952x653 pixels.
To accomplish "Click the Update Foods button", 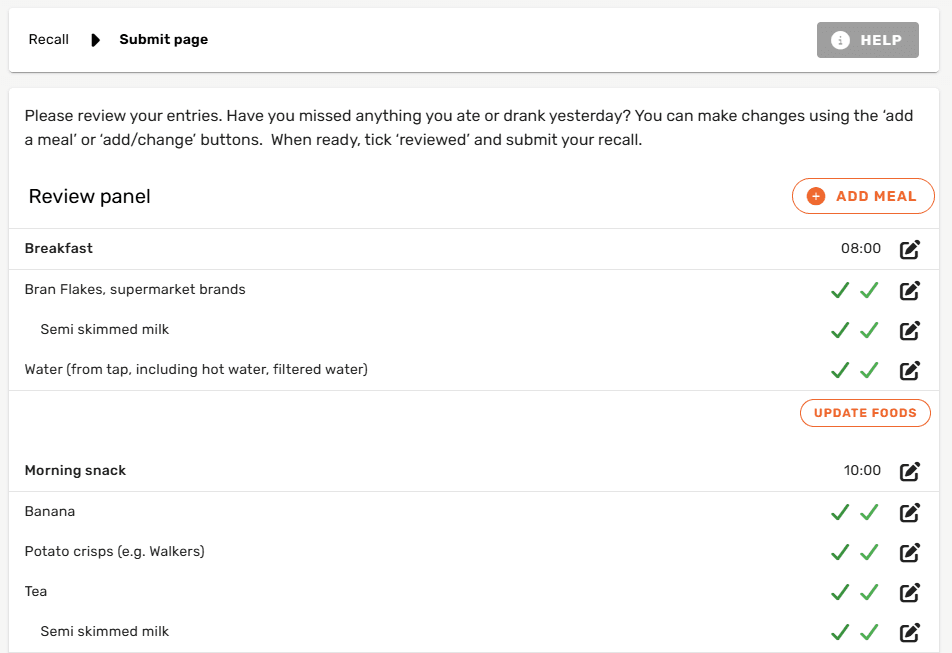I will (865, 413).
